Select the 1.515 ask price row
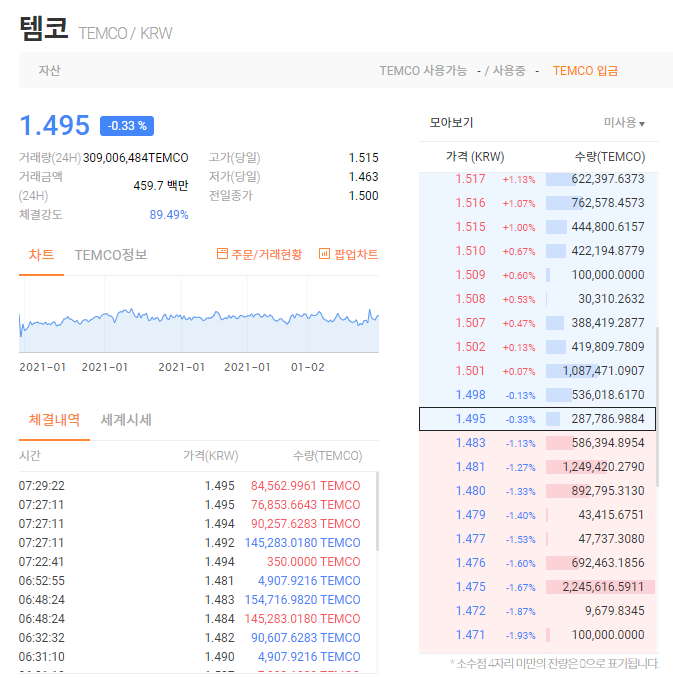The width and height of the screenshot is (673, 678). click(537, 227)
